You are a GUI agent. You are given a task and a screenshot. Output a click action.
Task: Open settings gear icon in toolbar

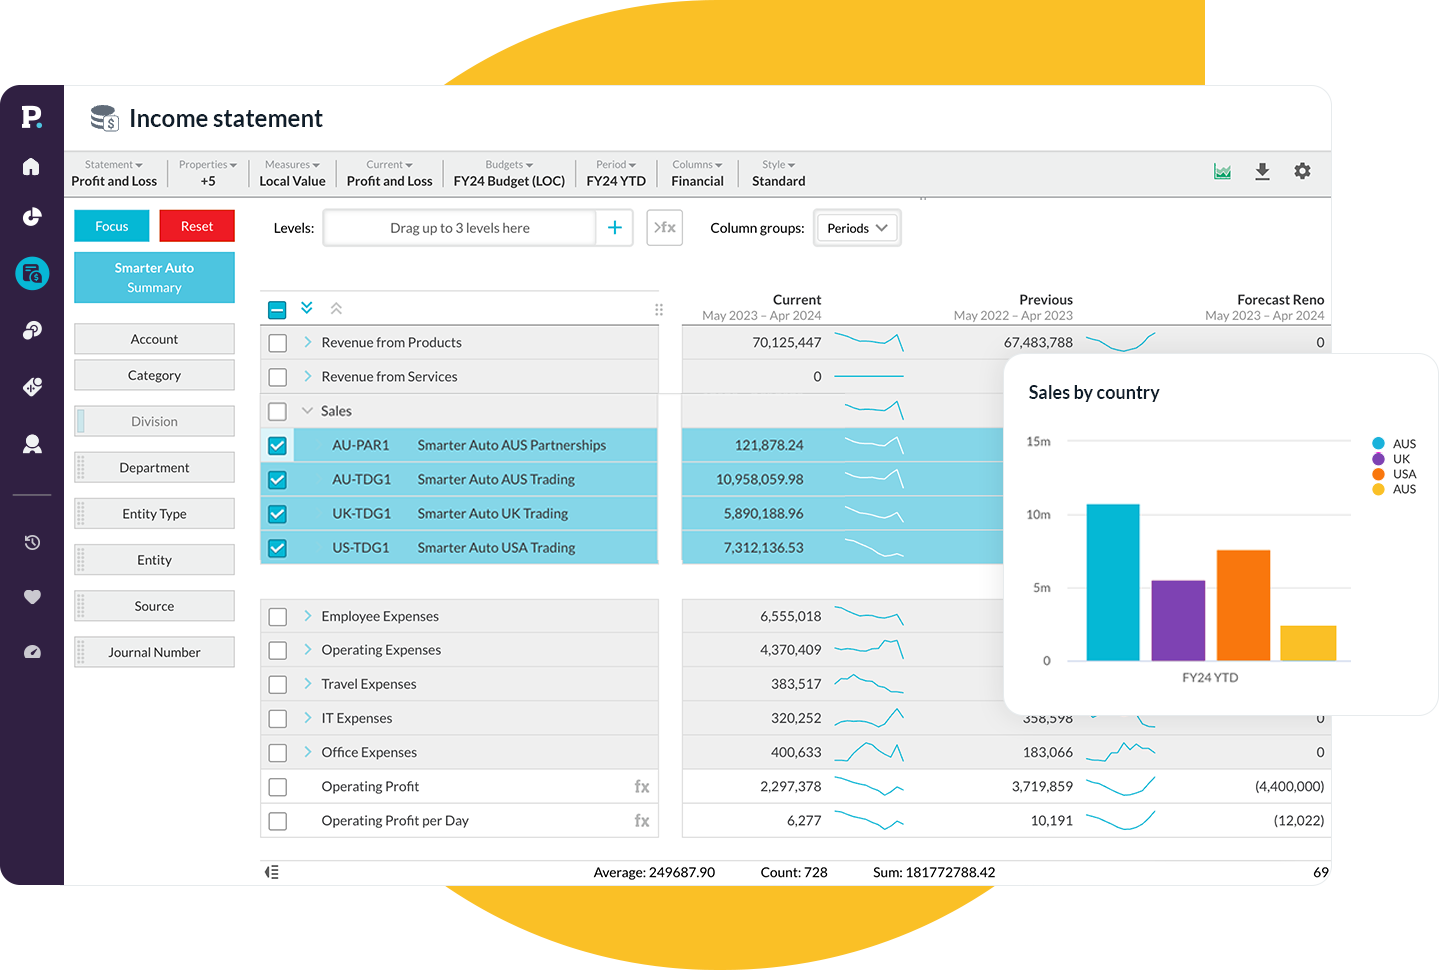point(1302,171)
